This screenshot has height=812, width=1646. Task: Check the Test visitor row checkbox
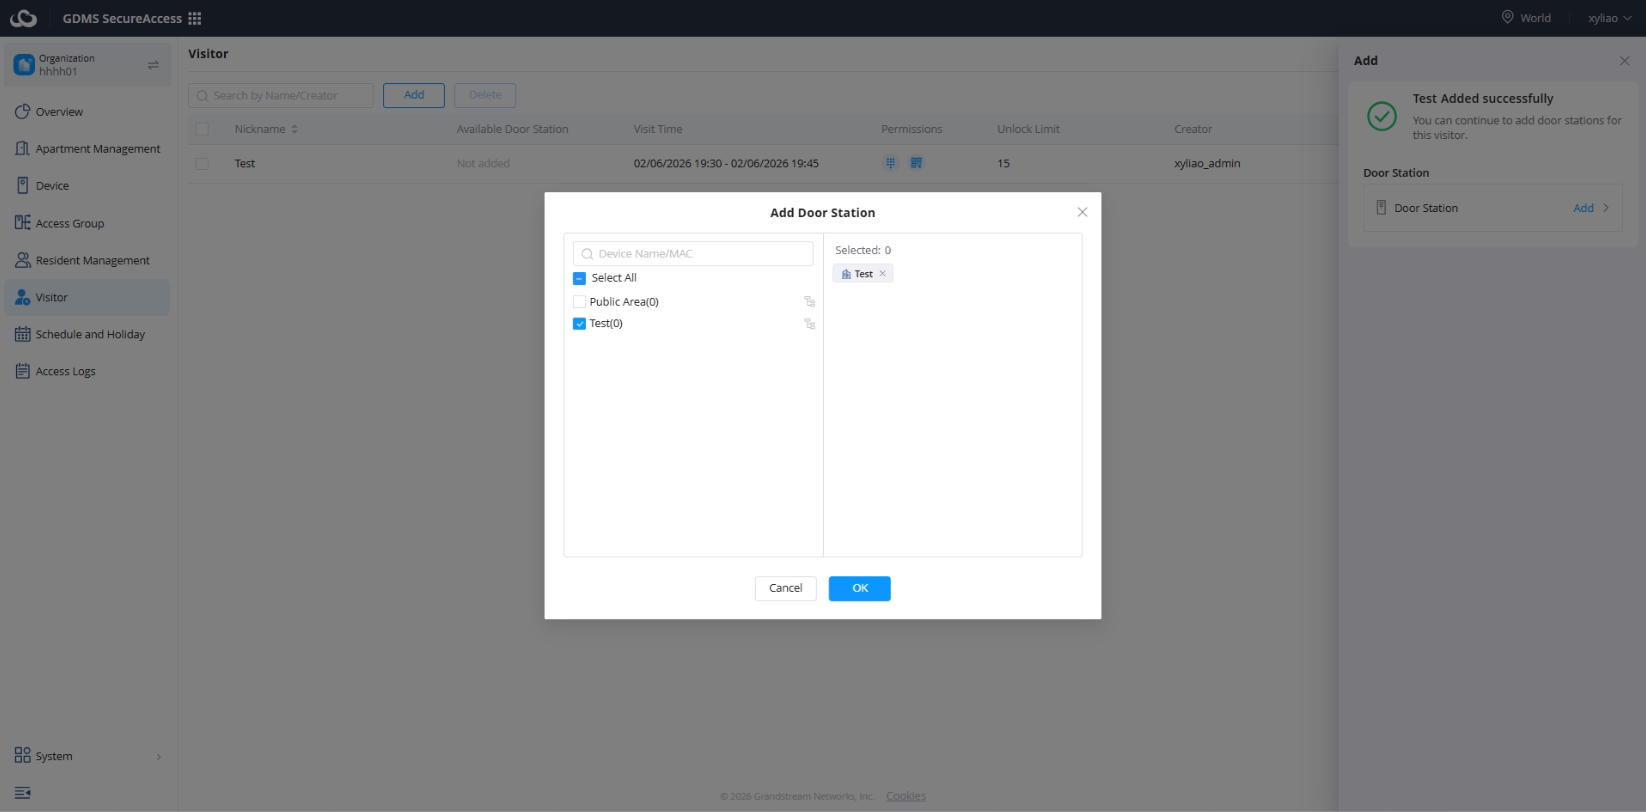pos(202,163)
